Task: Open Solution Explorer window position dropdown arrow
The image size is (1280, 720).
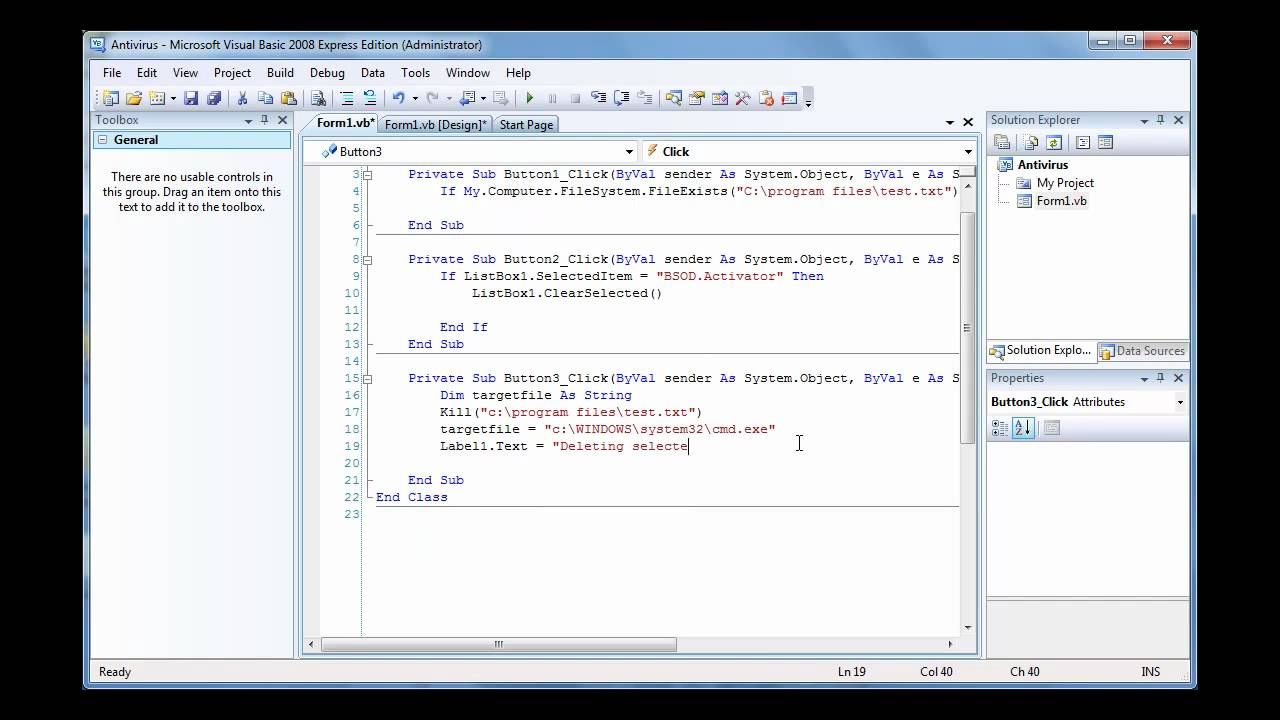Action: [x=1145, y=121]
